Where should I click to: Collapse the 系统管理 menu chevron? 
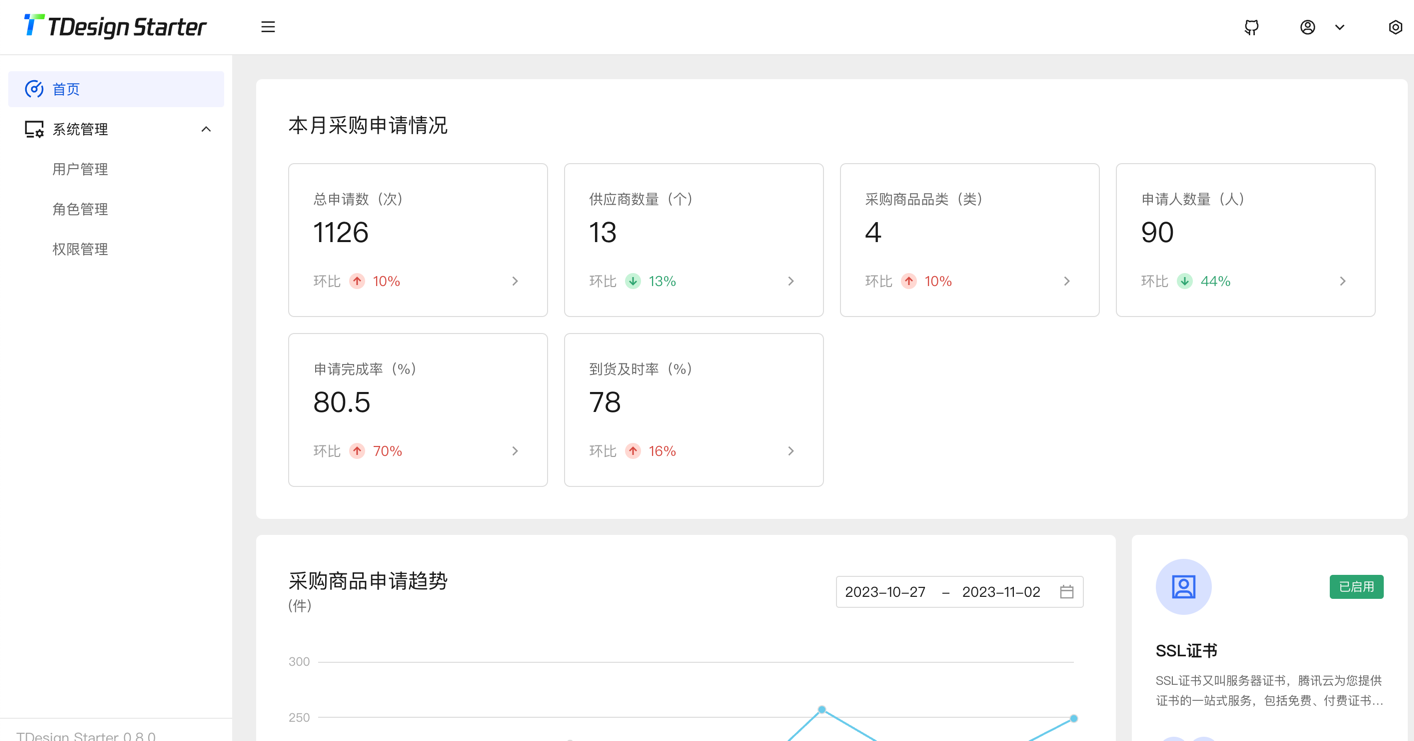[x=206, y=129]
